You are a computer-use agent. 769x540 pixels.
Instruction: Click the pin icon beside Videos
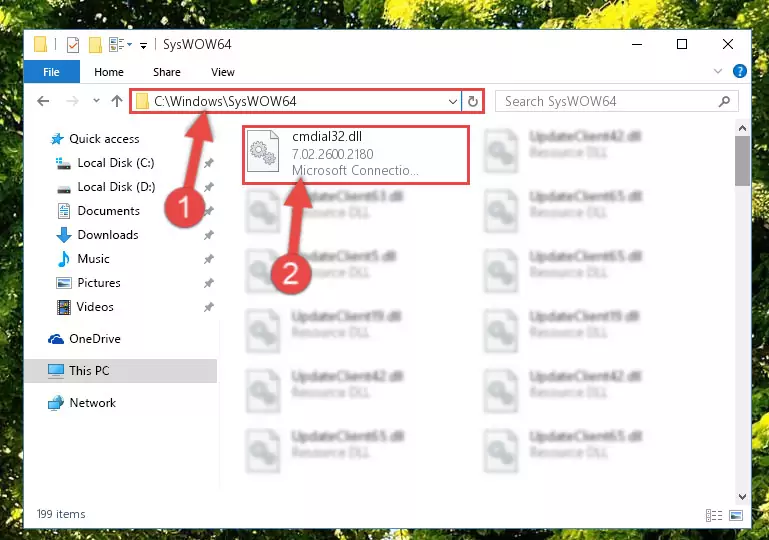pos(209,307)
